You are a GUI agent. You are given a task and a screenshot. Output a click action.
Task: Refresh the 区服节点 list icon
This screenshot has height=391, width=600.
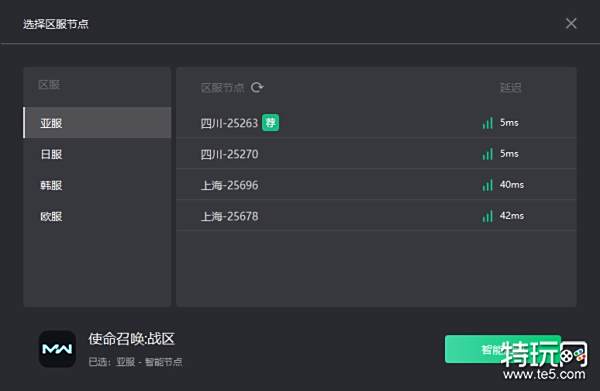(257, 88)
